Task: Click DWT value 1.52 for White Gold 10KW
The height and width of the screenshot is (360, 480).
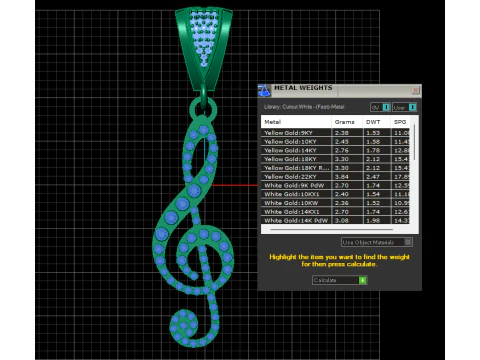Action: 373,203
